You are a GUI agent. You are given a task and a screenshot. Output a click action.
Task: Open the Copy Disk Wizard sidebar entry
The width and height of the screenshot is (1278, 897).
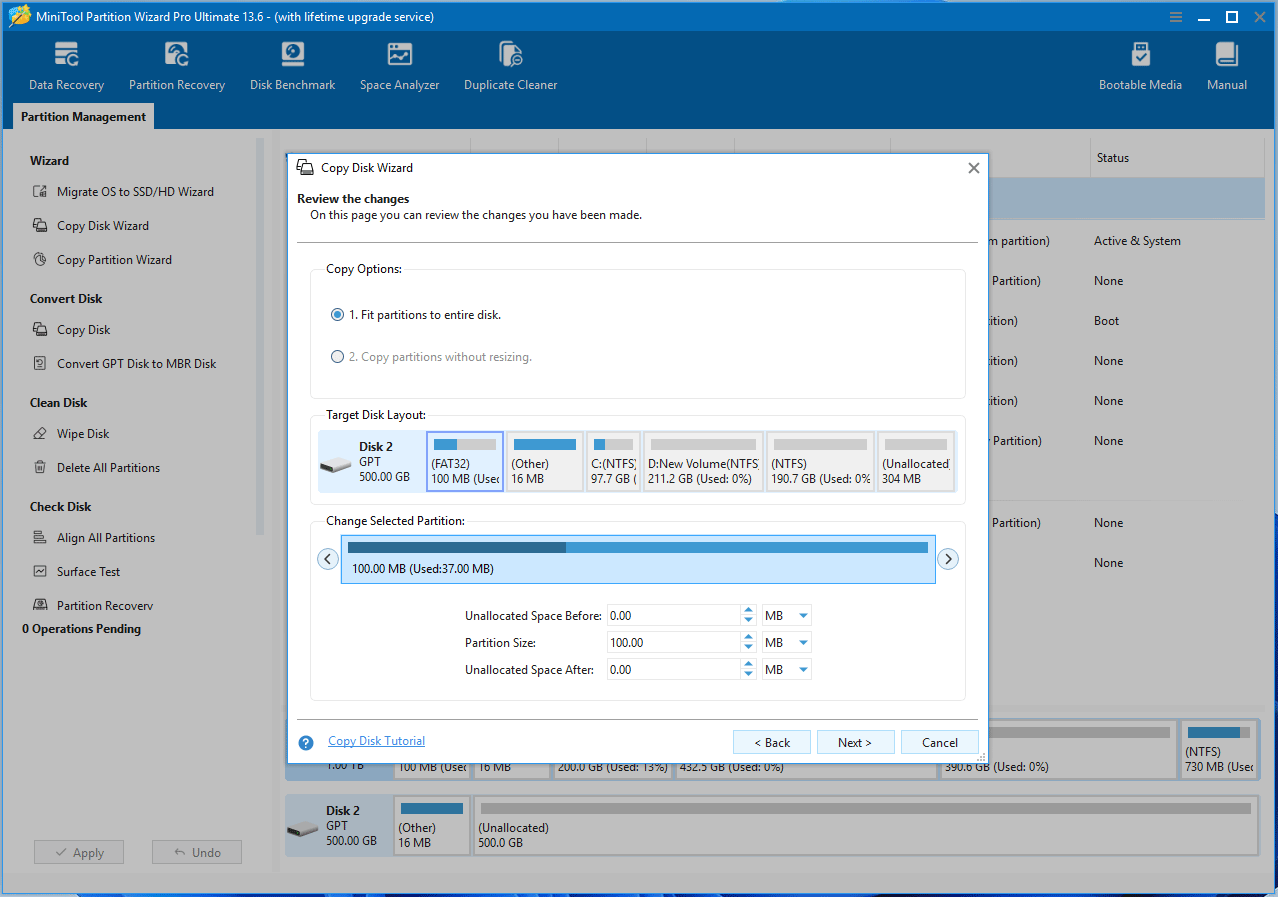tap(103, 226)
